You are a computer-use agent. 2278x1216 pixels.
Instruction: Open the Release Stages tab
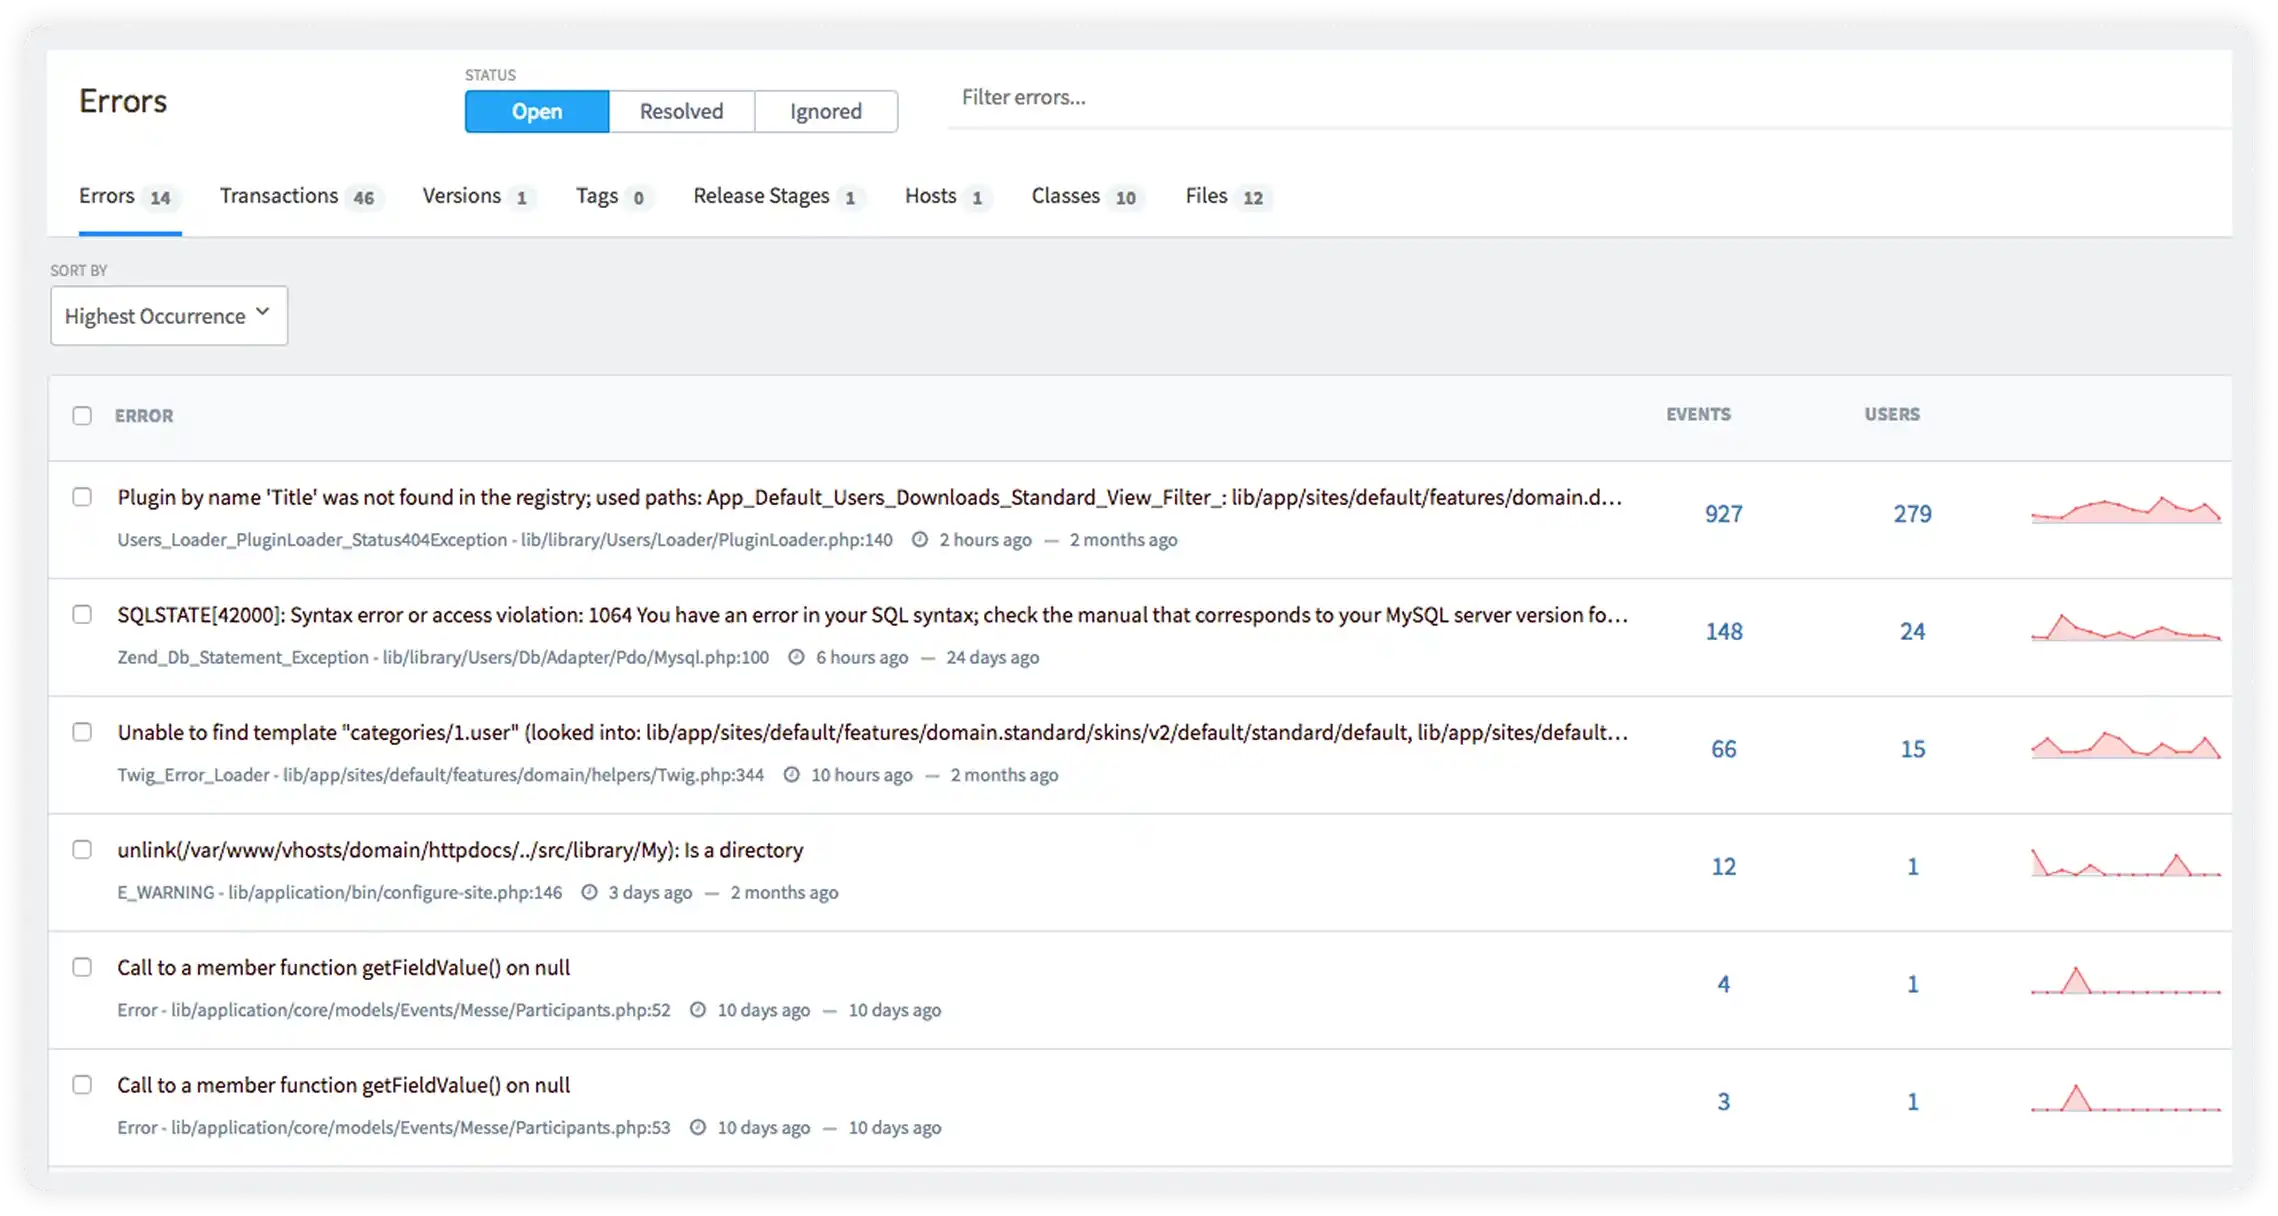pyautogui.click(x=761, y=196)
